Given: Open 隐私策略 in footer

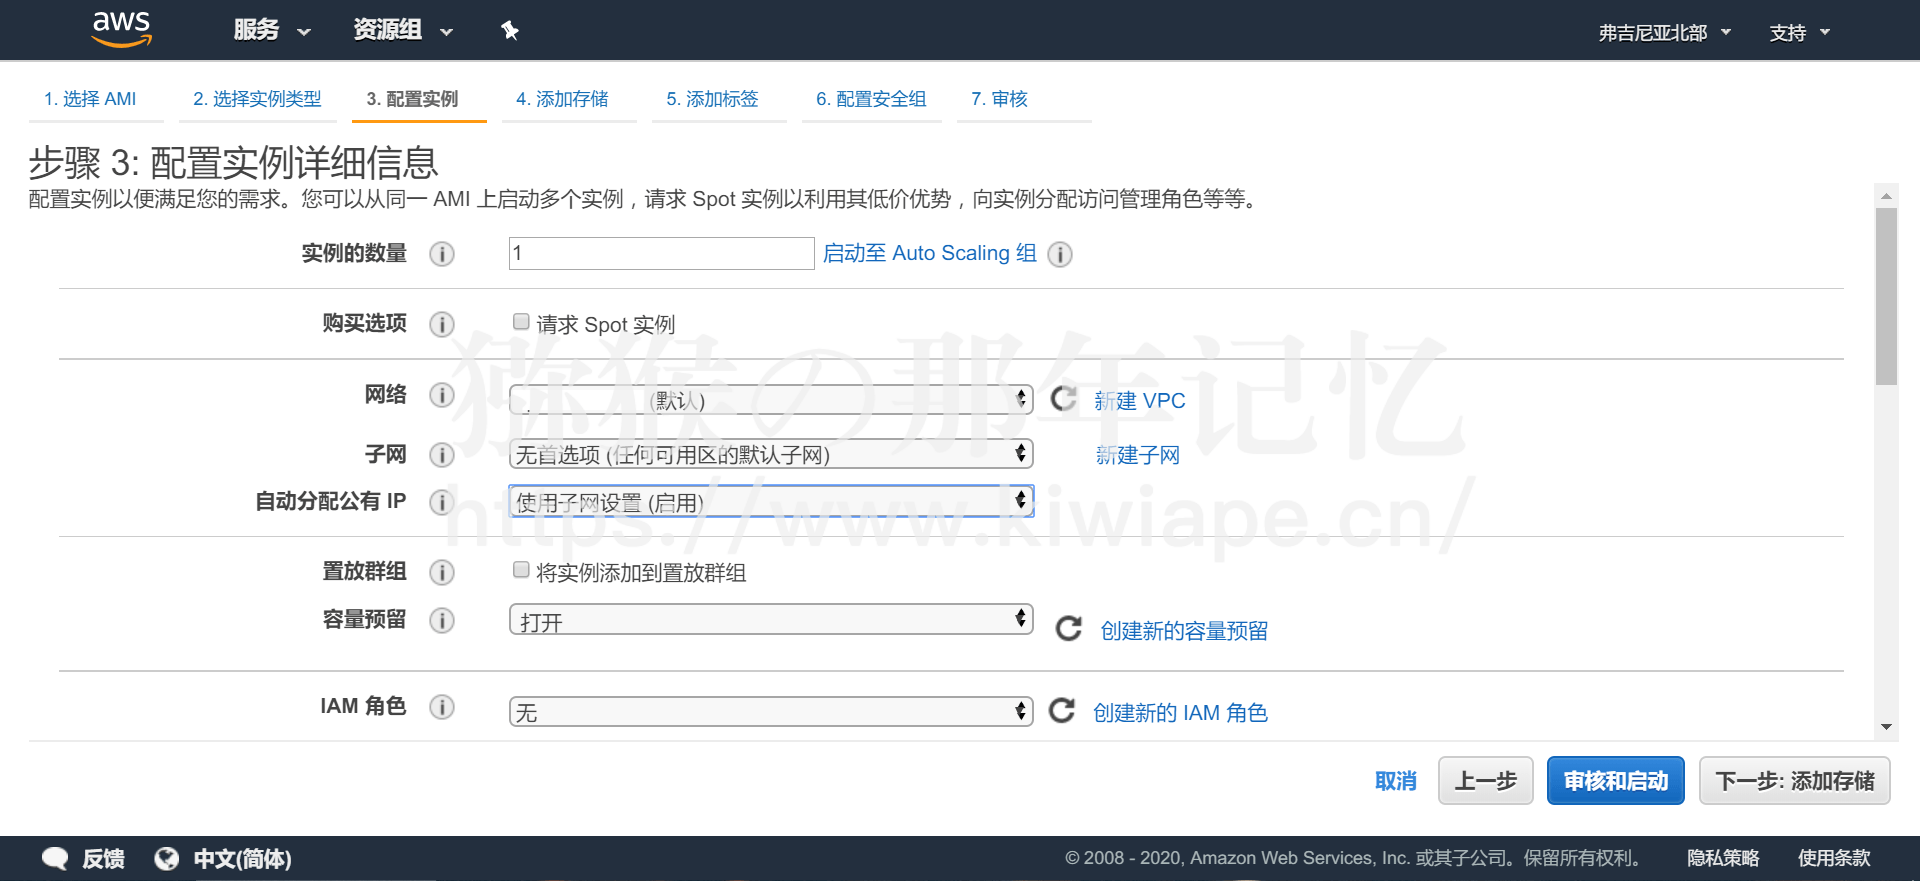Looking at the screenshot, I should pos(1723,858).
